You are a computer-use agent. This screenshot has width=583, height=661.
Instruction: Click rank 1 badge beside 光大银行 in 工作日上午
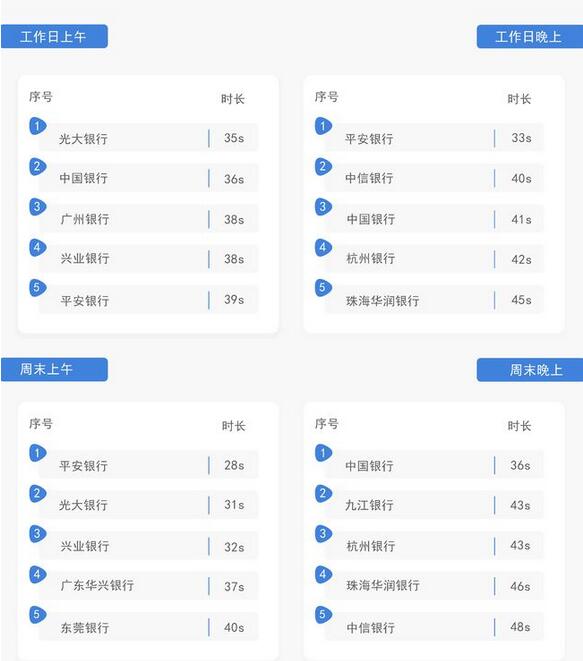coord(38,126)
